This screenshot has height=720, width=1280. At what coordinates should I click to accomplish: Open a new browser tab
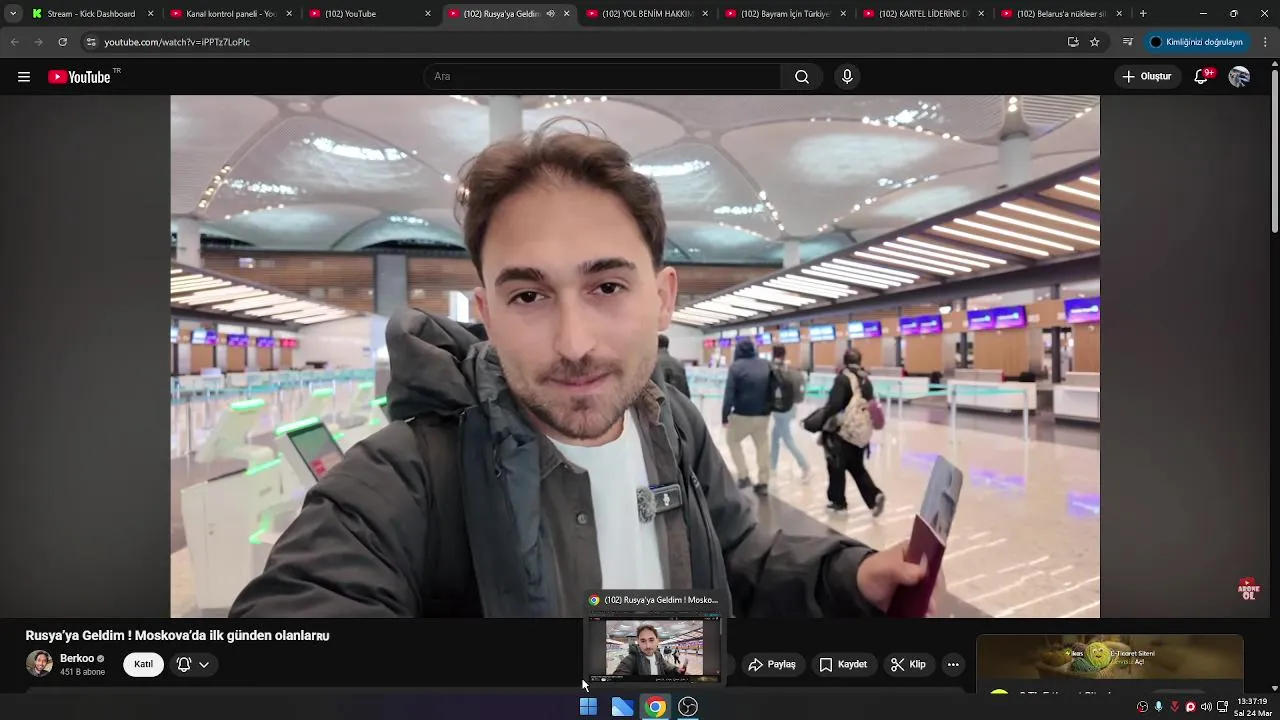click(x=1143, y=14)
